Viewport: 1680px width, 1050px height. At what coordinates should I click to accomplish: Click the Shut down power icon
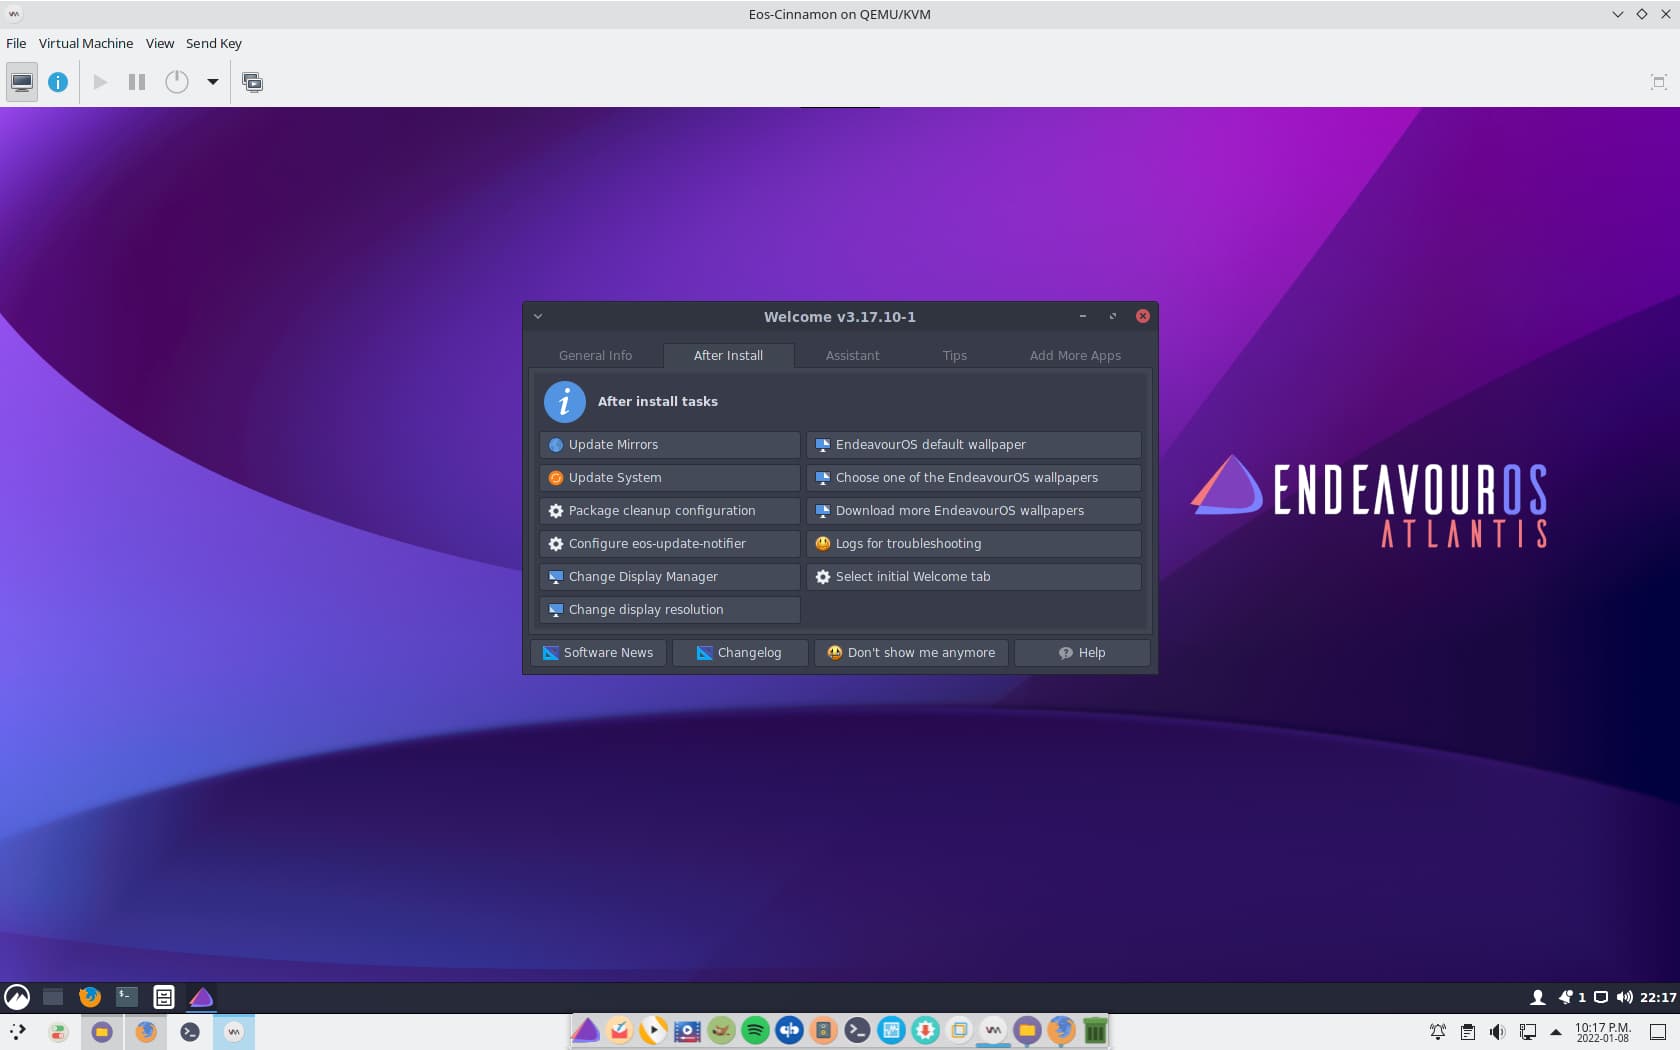[177, 82]
